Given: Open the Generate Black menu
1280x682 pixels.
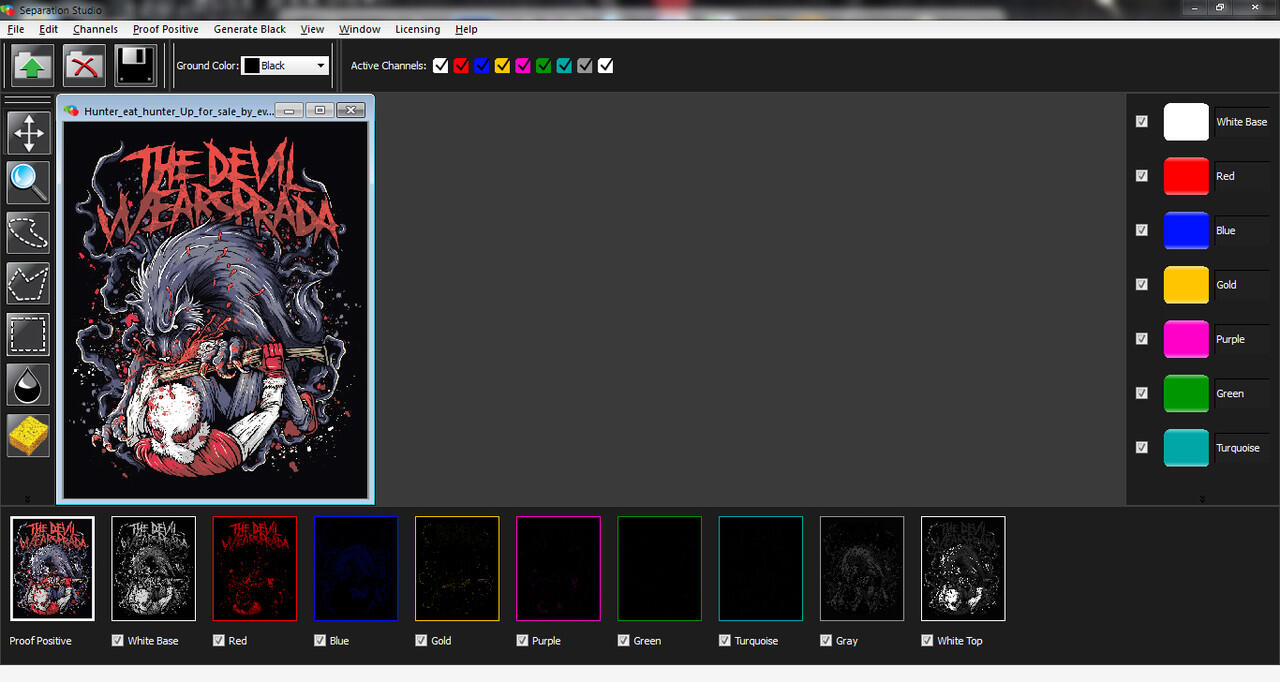Looking at the screenshot, I should pos(250,29).
